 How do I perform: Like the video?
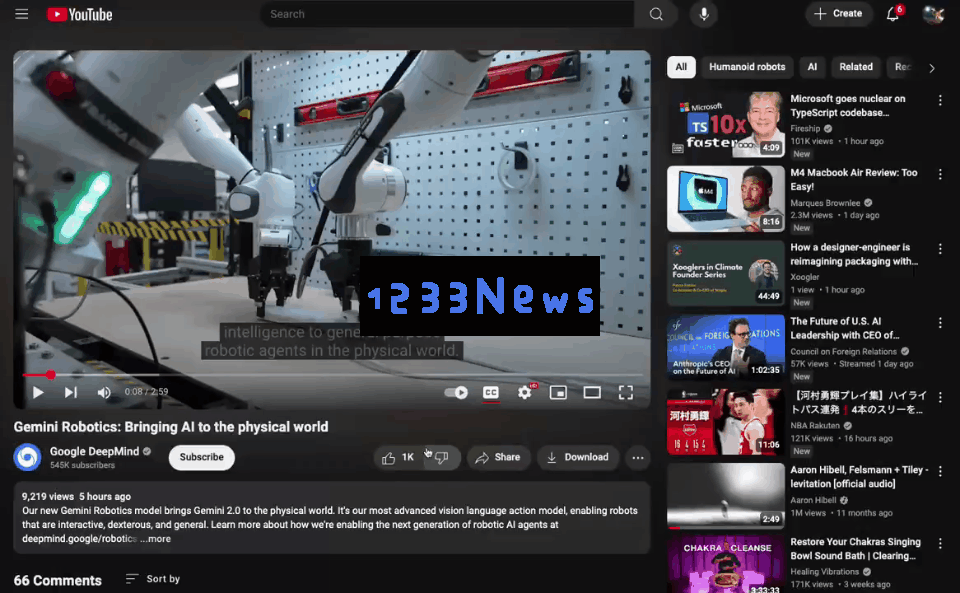click(x=397, y=457)
